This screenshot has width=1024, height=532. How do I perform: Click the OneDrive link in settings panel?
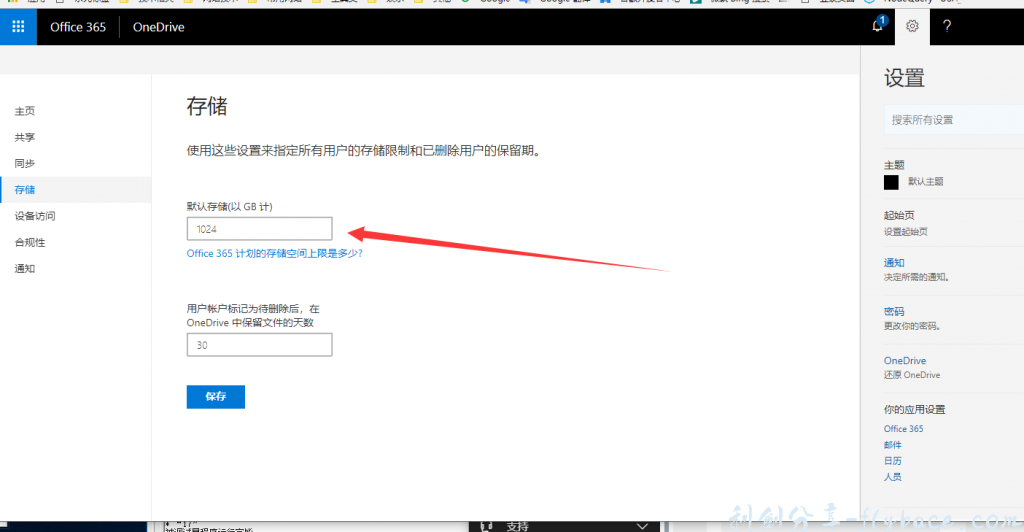905,360
